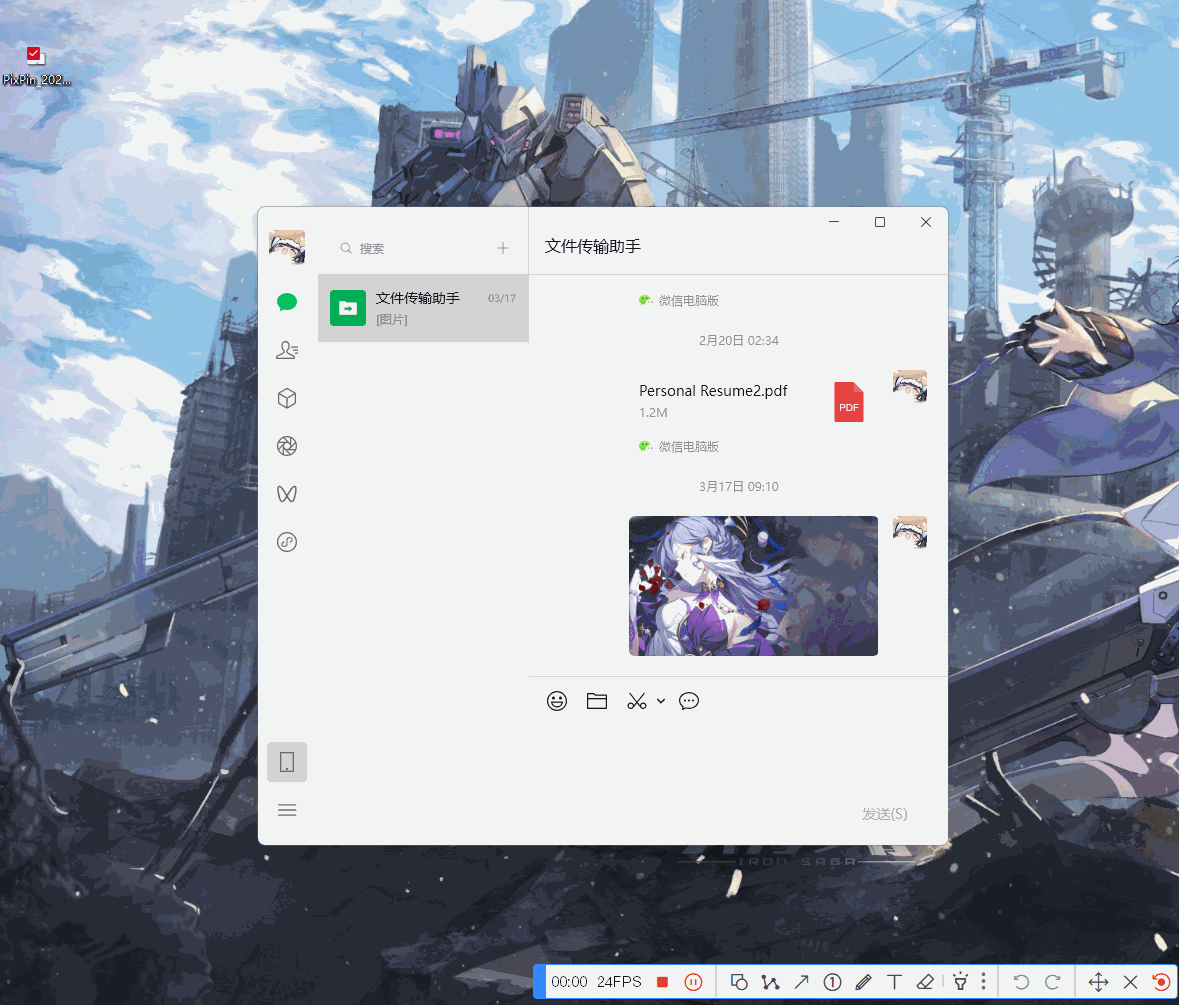
Task: Click the 3月17日 09:10 timestamp
Action: click(x=738, y=486)
